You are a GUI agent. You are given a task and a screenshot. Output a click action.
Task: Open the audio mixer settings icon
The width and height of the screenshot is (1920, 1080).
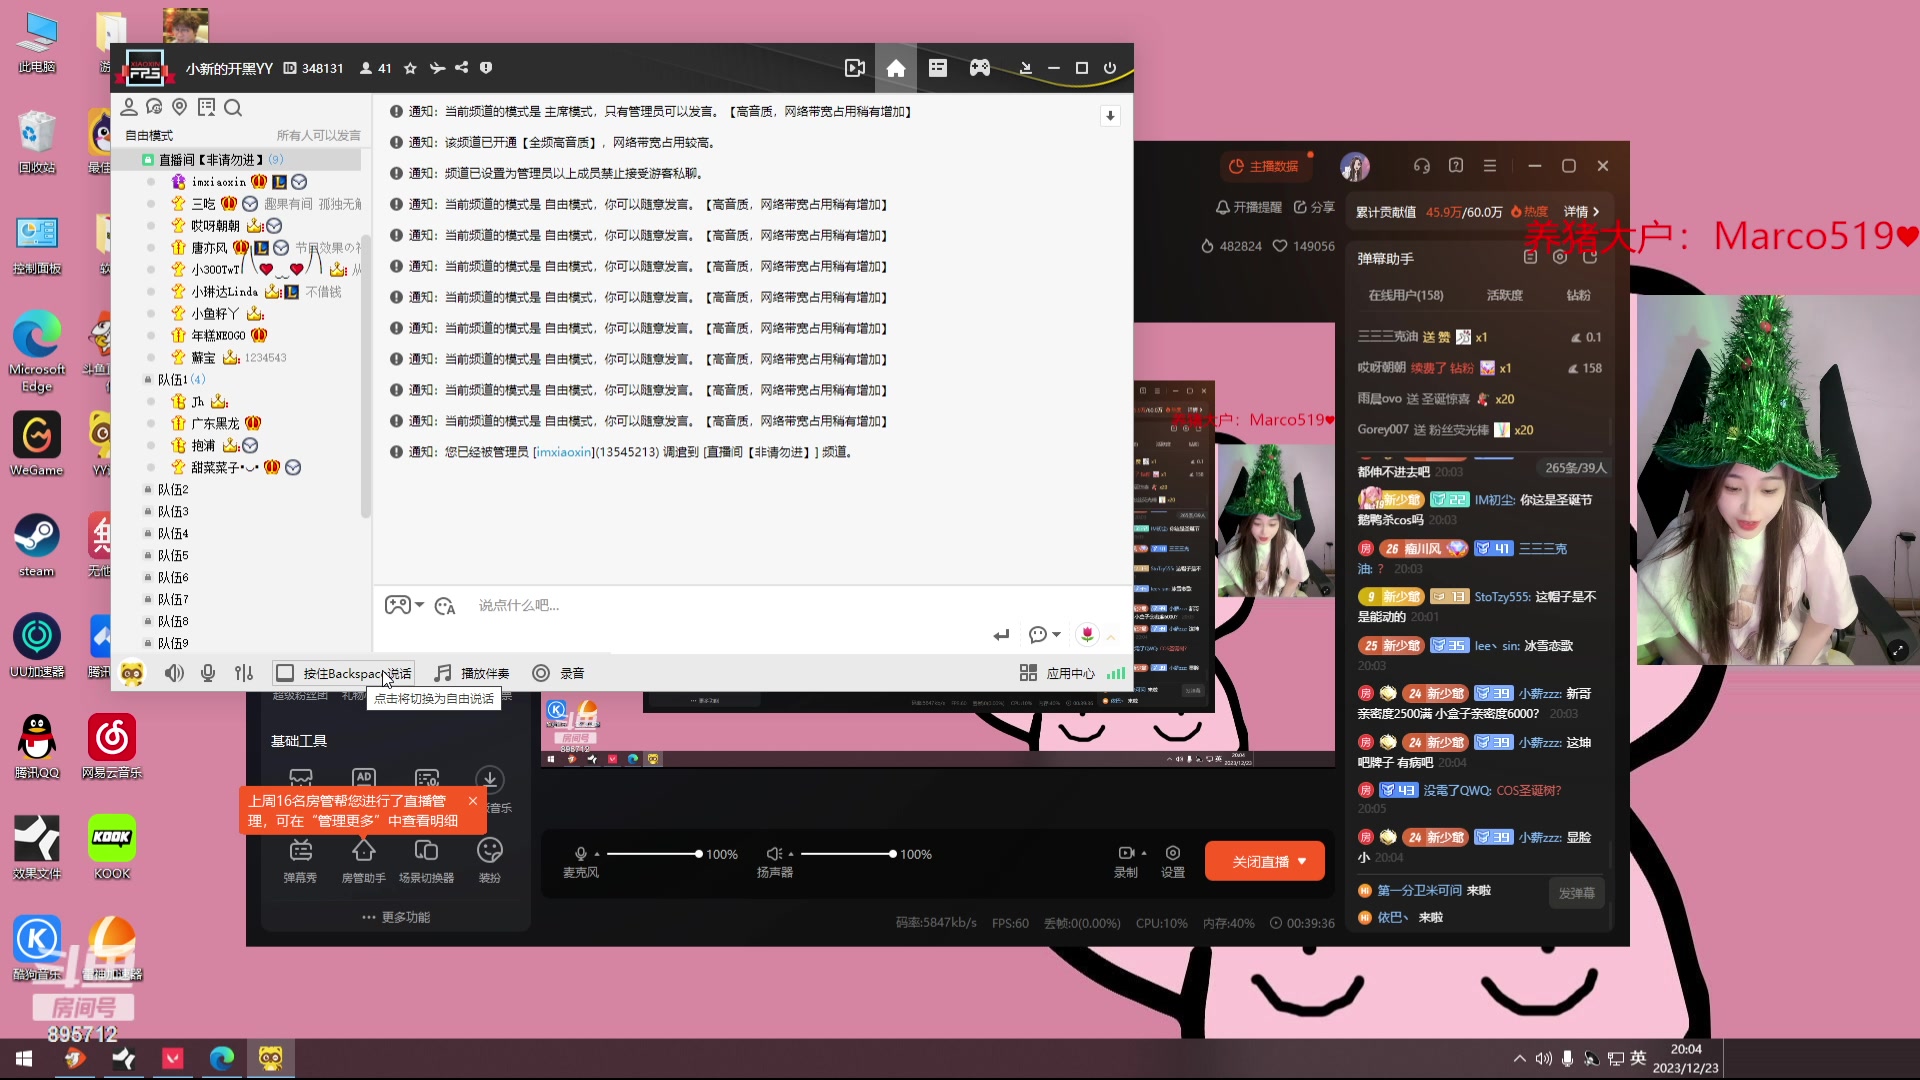click(244, 673)
